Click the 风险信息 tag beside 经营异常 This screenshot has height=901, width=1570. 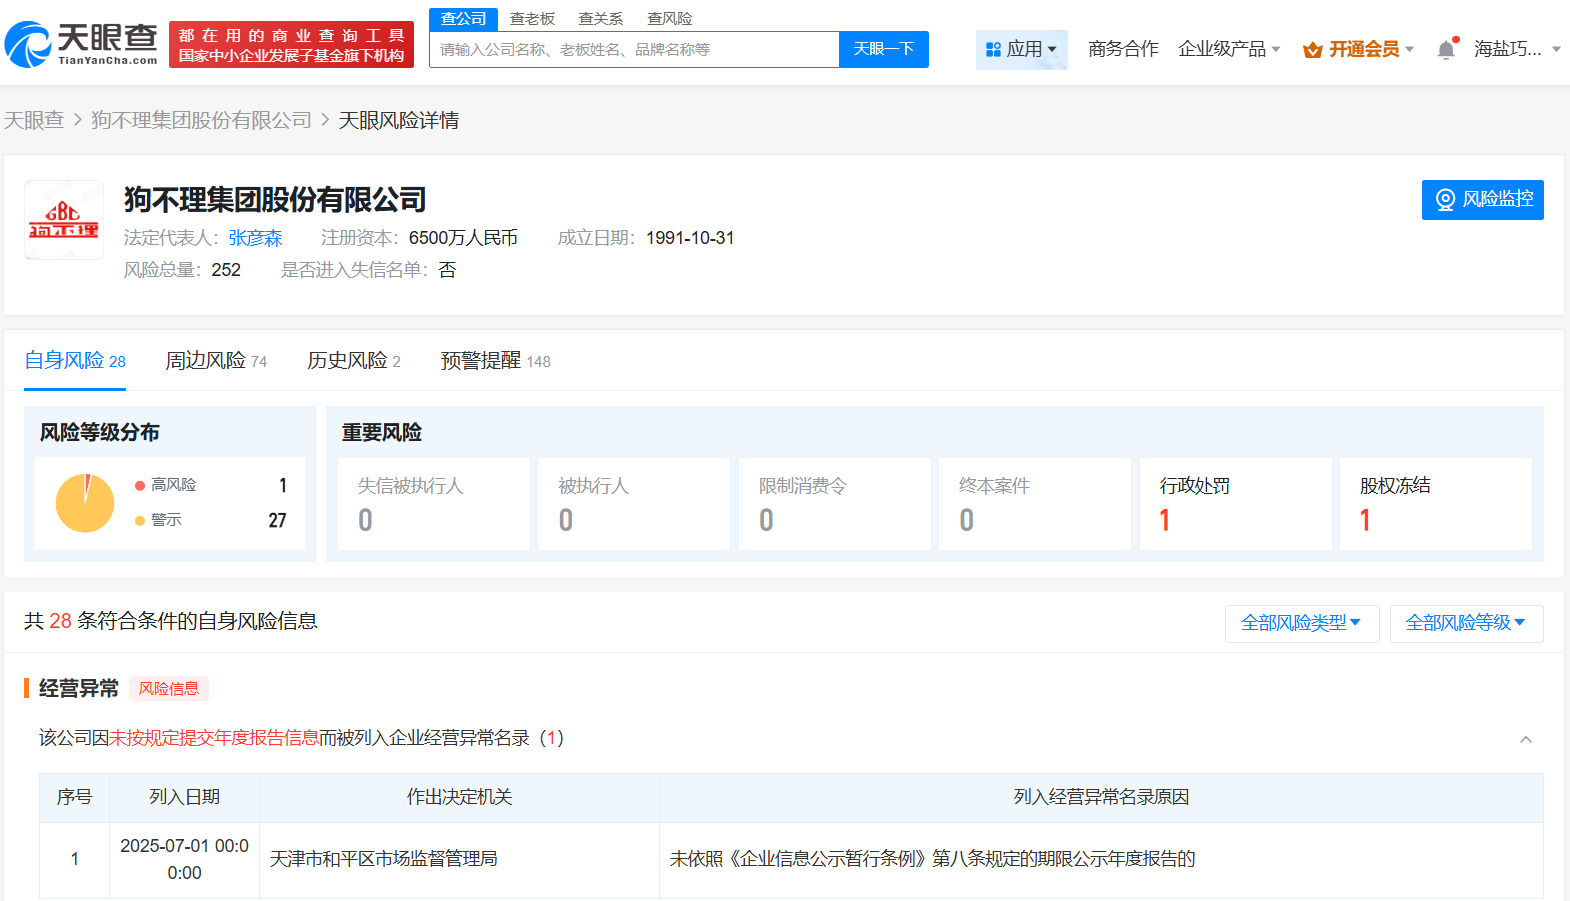pos(169,689)
